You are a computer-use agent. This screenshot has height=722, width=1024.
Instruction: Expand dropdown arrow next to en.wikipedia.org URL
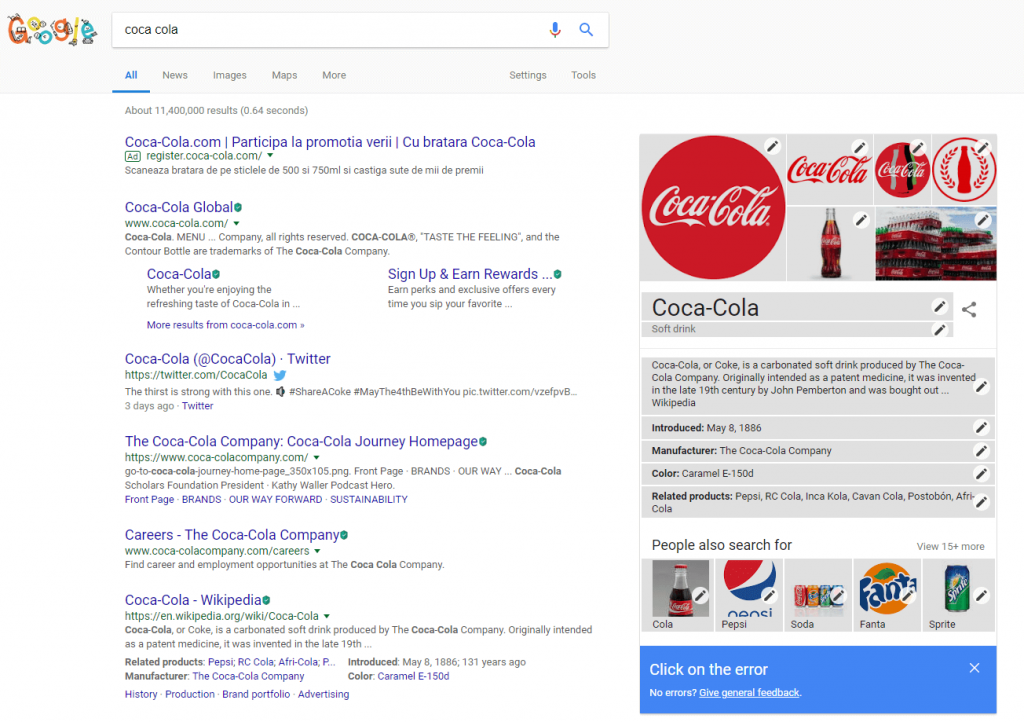pyautogui.click(x=327, y=616)
